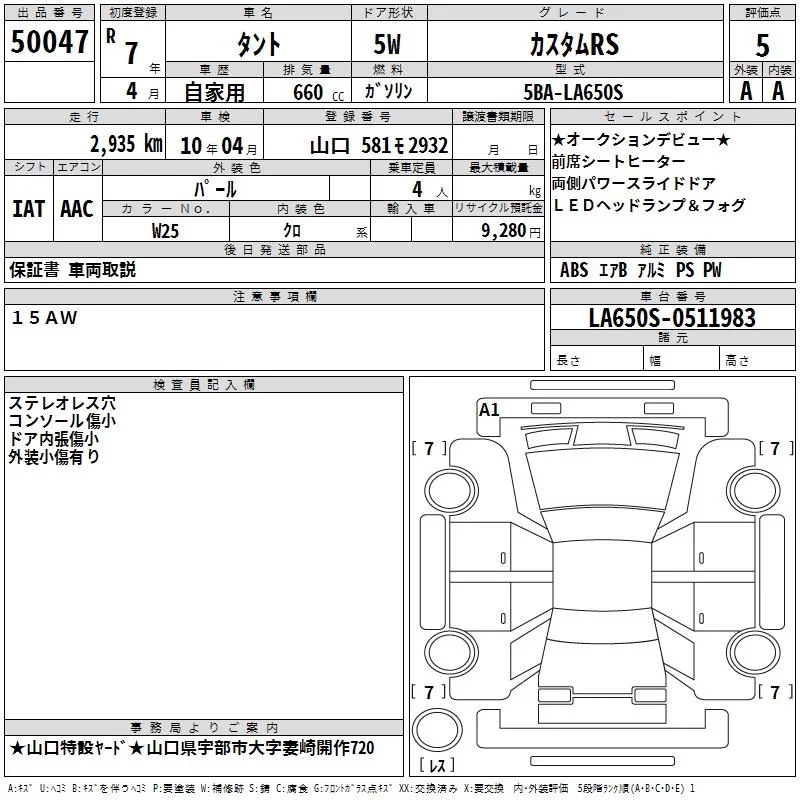Click the inspector note ドア内張傷小

54,439
